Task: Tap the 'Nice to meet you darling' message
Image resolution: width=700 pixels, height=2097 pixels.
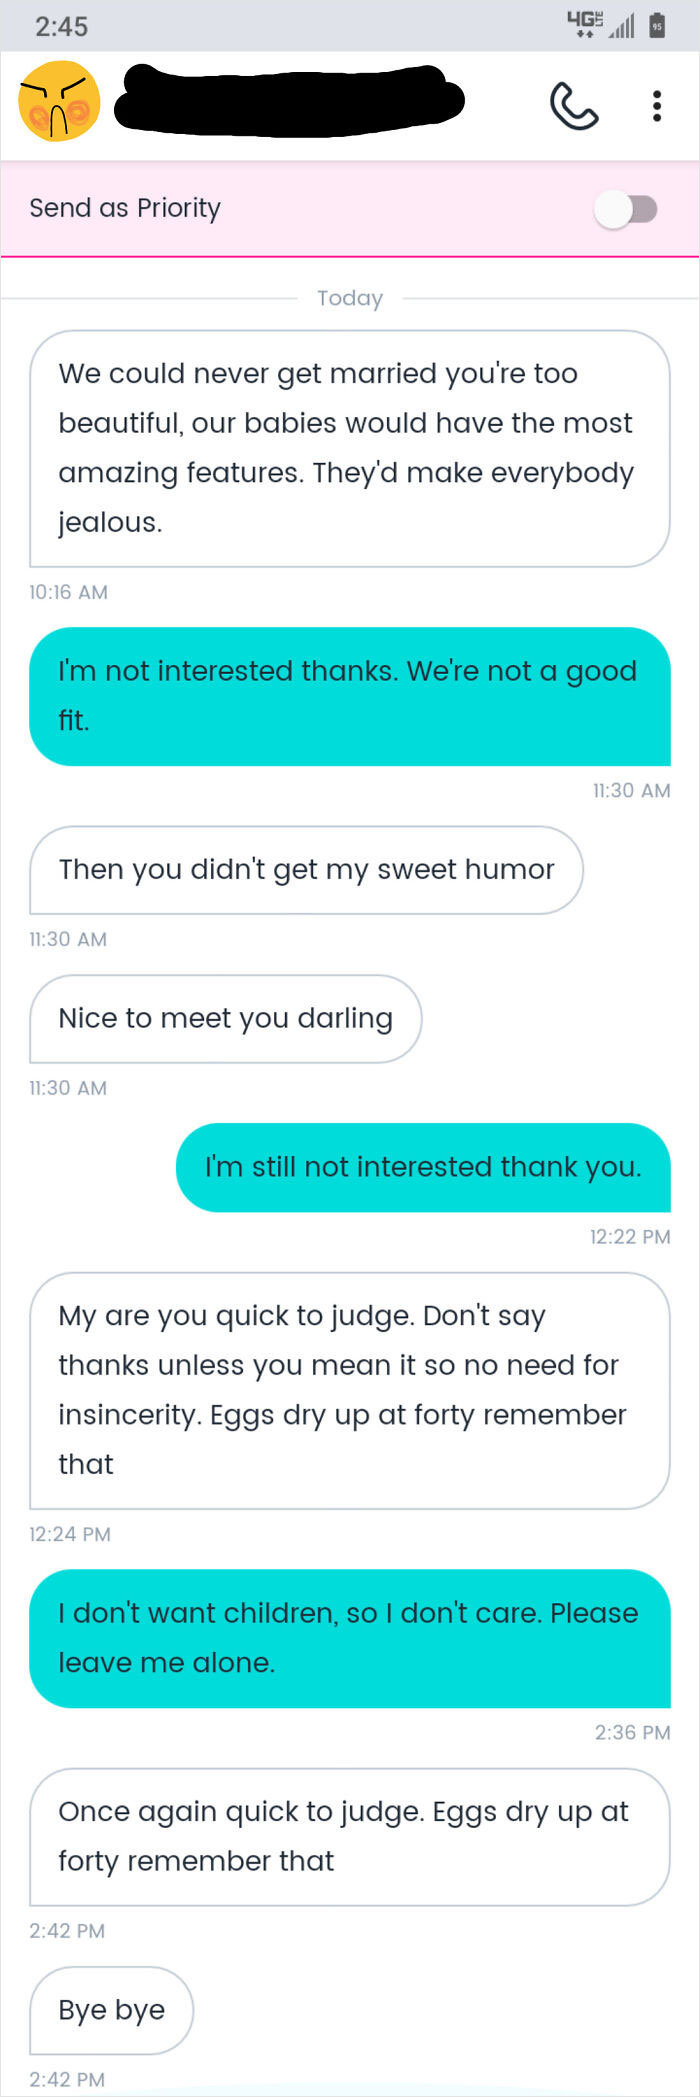Action: click(x=225, y=1018)
